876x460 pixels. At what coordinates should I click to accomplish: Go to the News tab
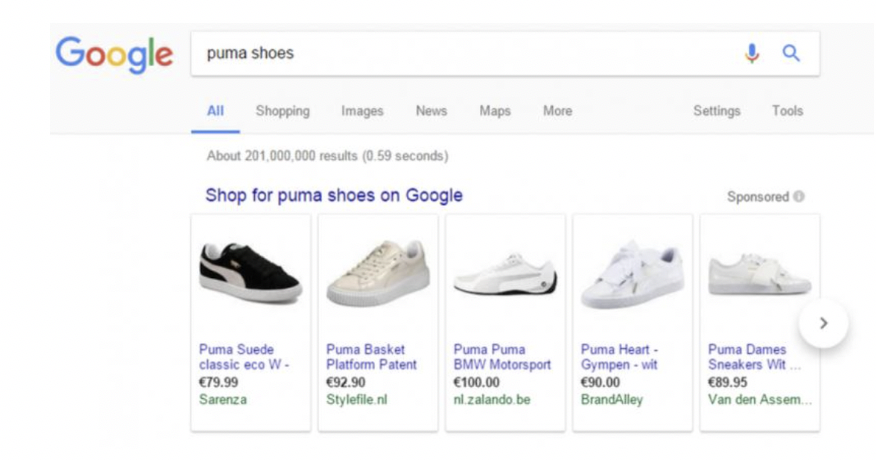431,111
